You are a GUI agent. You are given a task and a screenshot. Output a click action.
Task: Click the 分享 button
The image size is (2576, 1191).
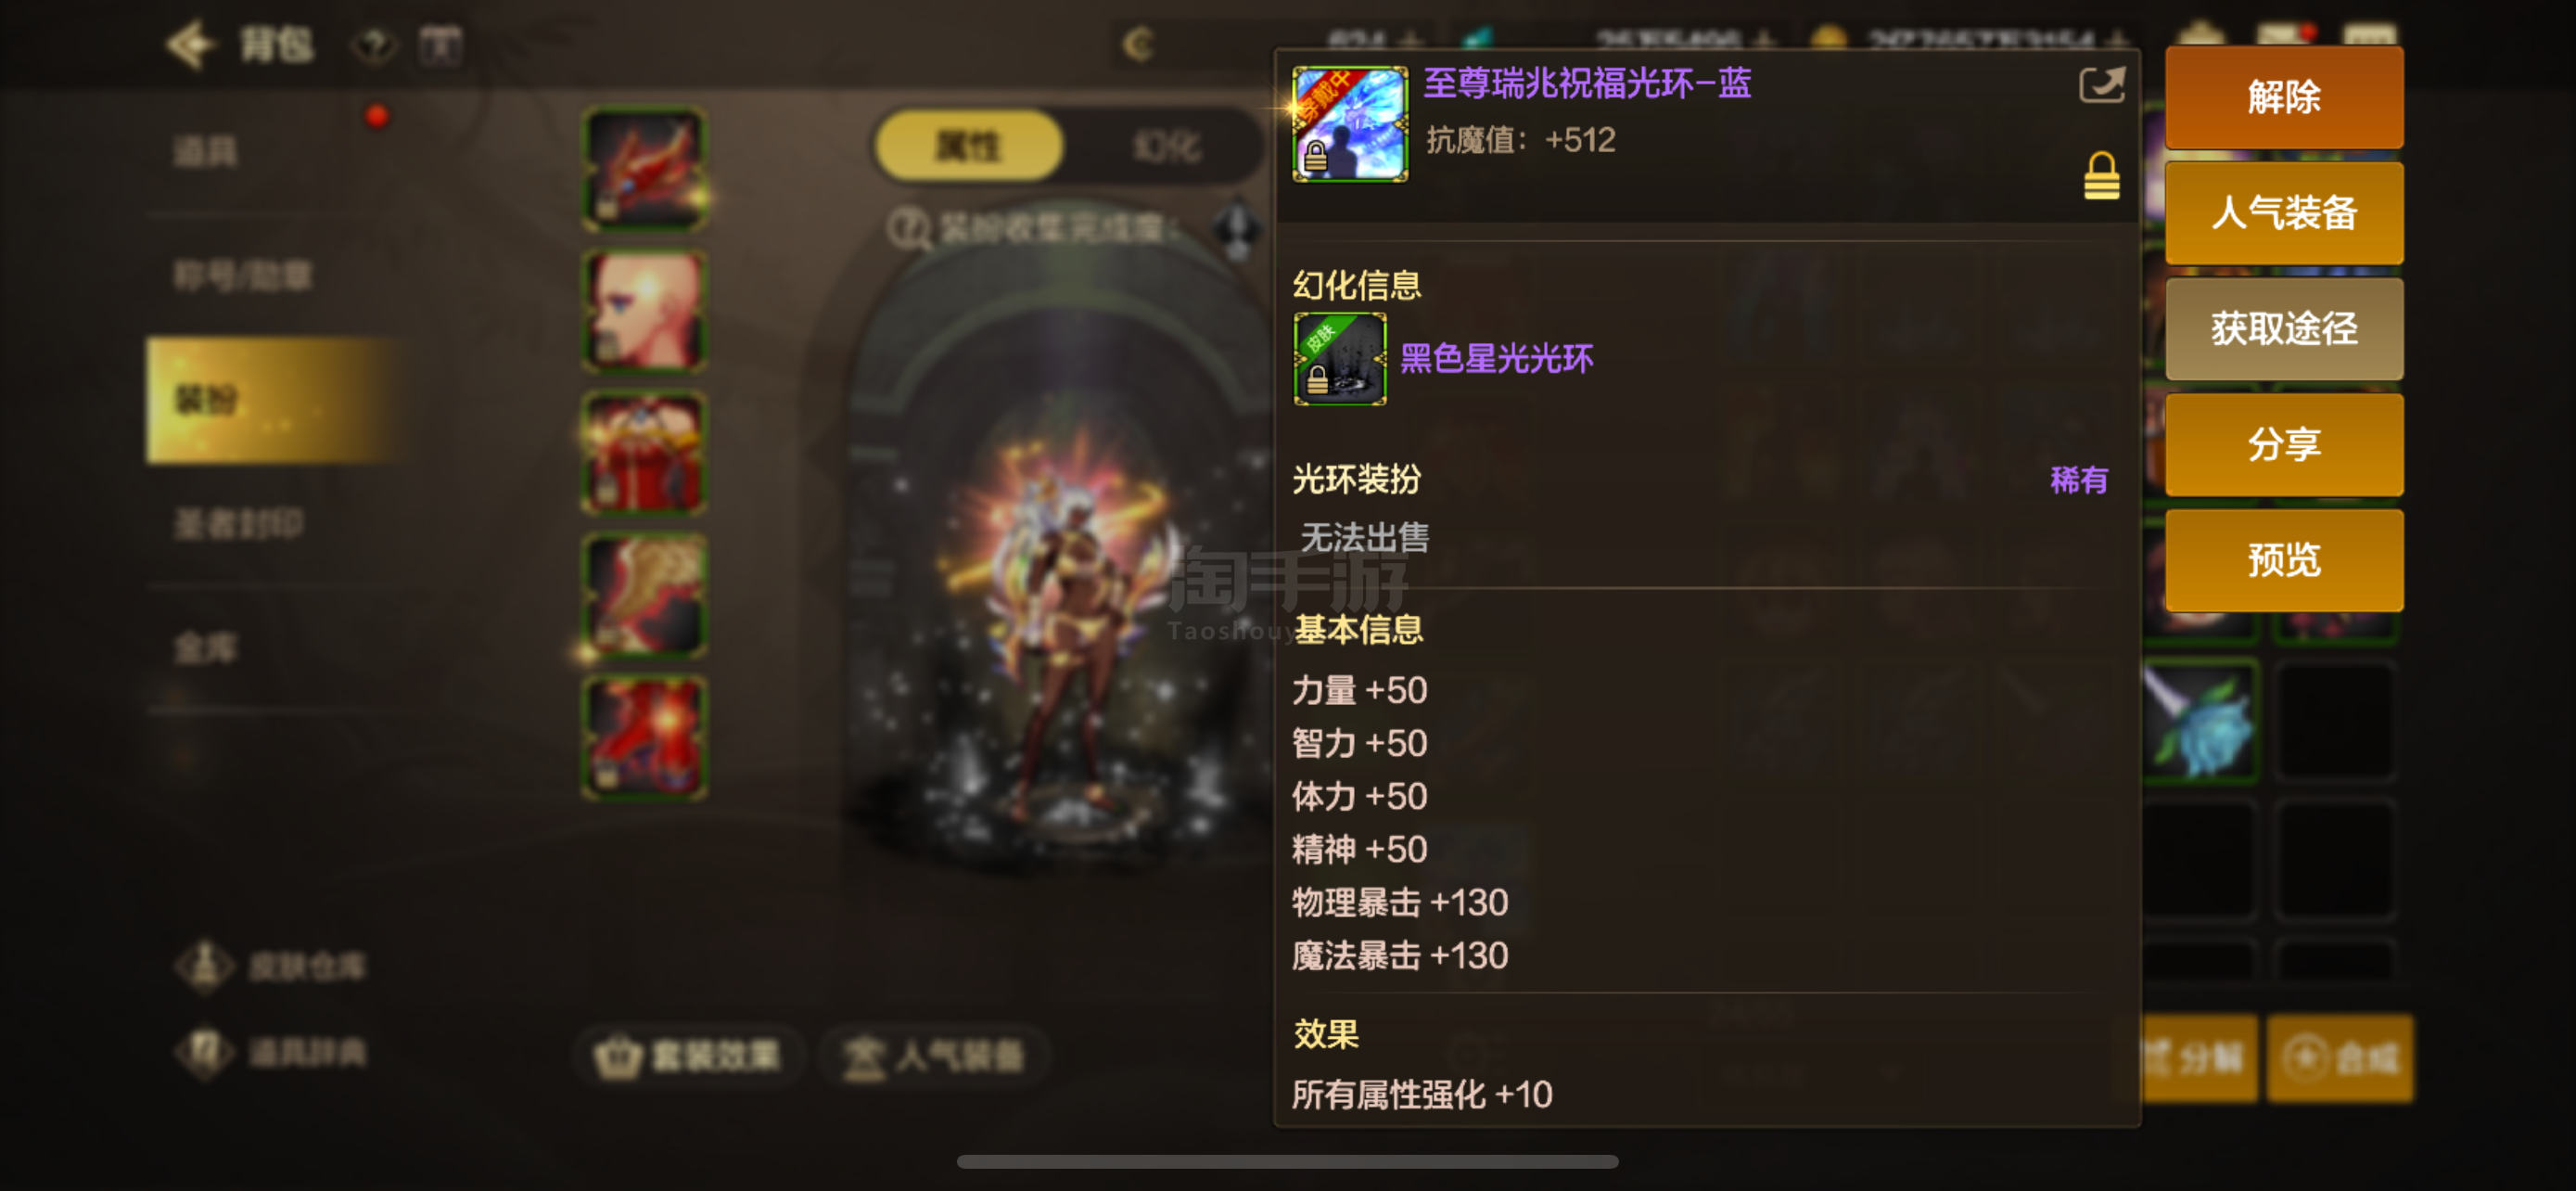(x=2283, y=445)
